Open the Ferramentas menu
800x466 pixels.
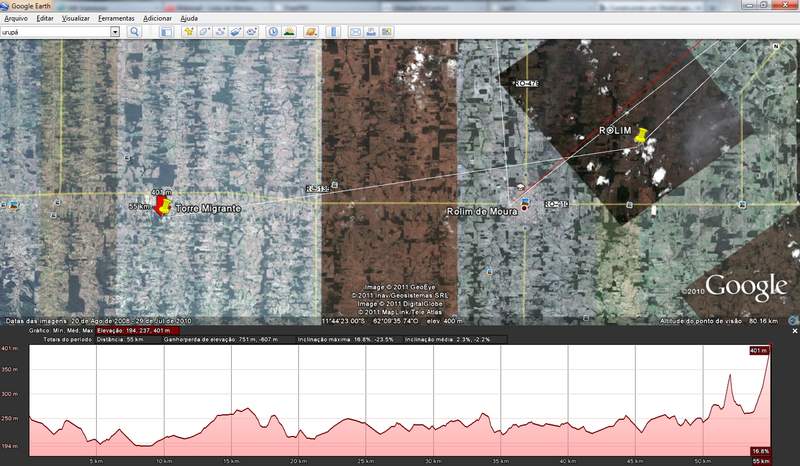[116, 18]
